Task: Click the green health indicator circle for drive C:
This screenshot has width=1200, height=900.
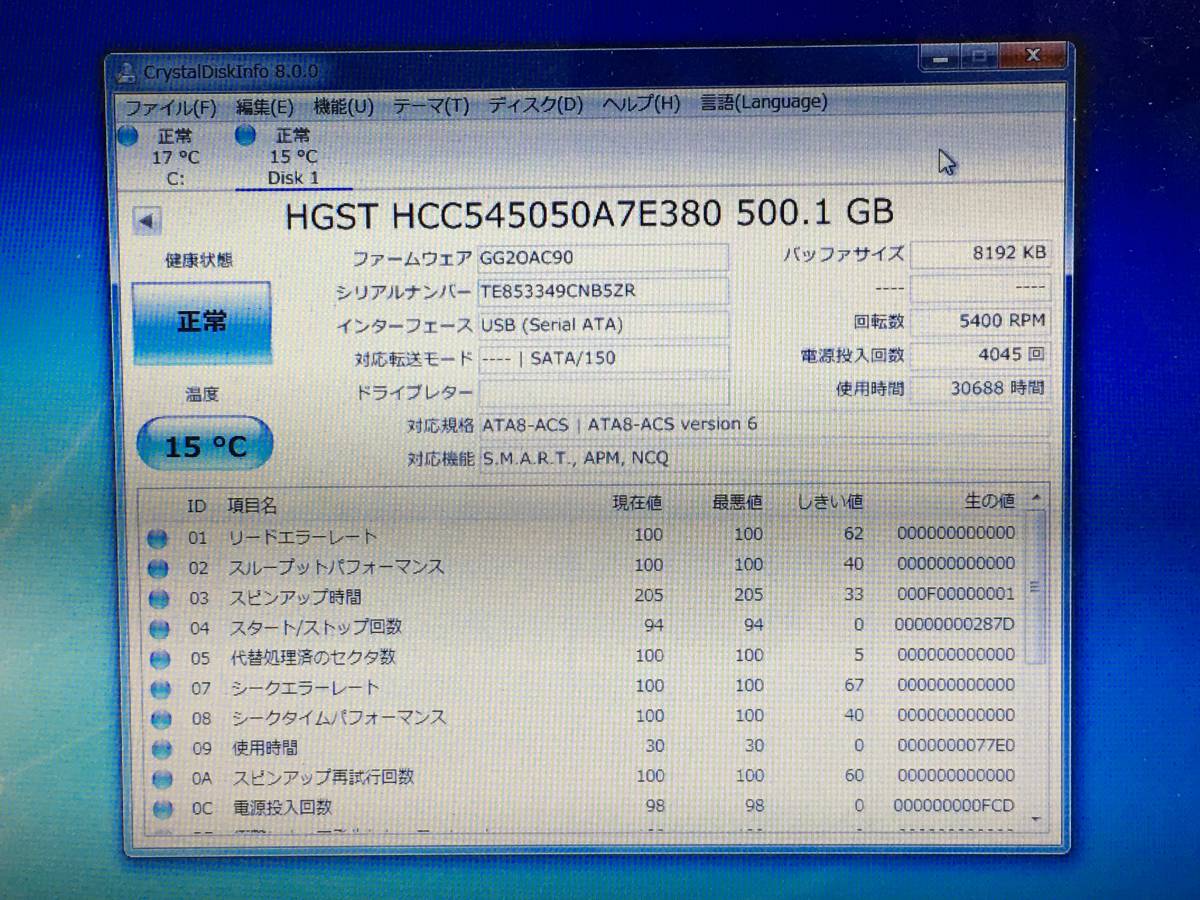Action: 129,136
